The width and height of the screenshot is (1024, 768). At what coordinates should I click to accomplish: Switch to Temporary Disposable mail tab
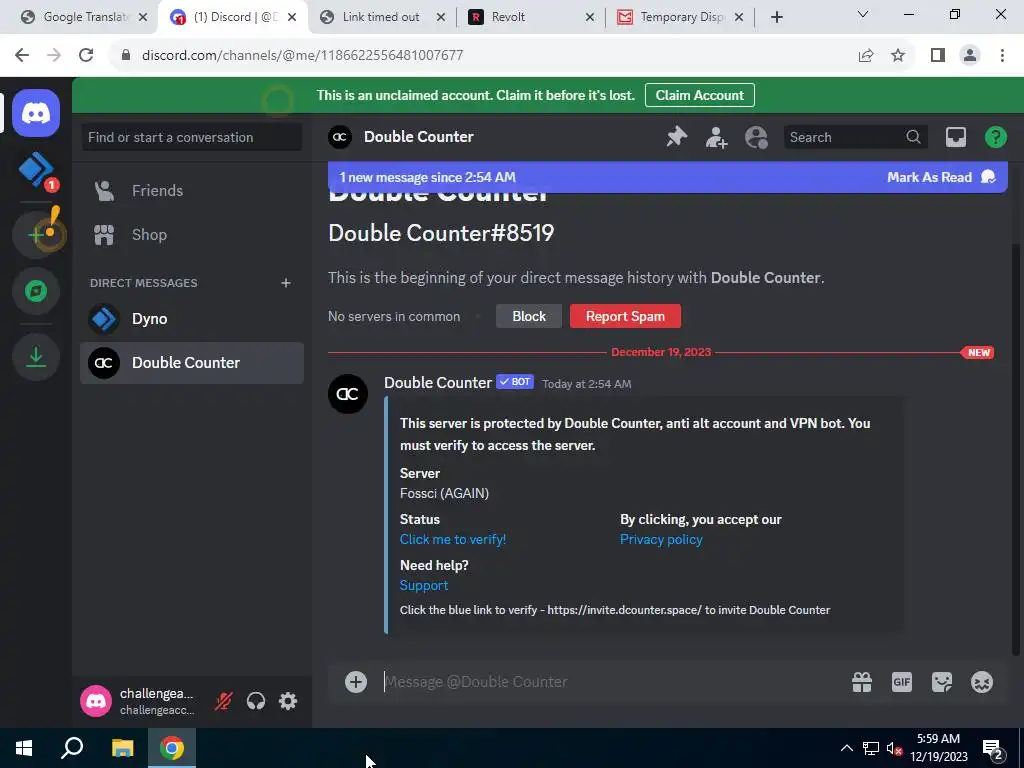[682, 17]
